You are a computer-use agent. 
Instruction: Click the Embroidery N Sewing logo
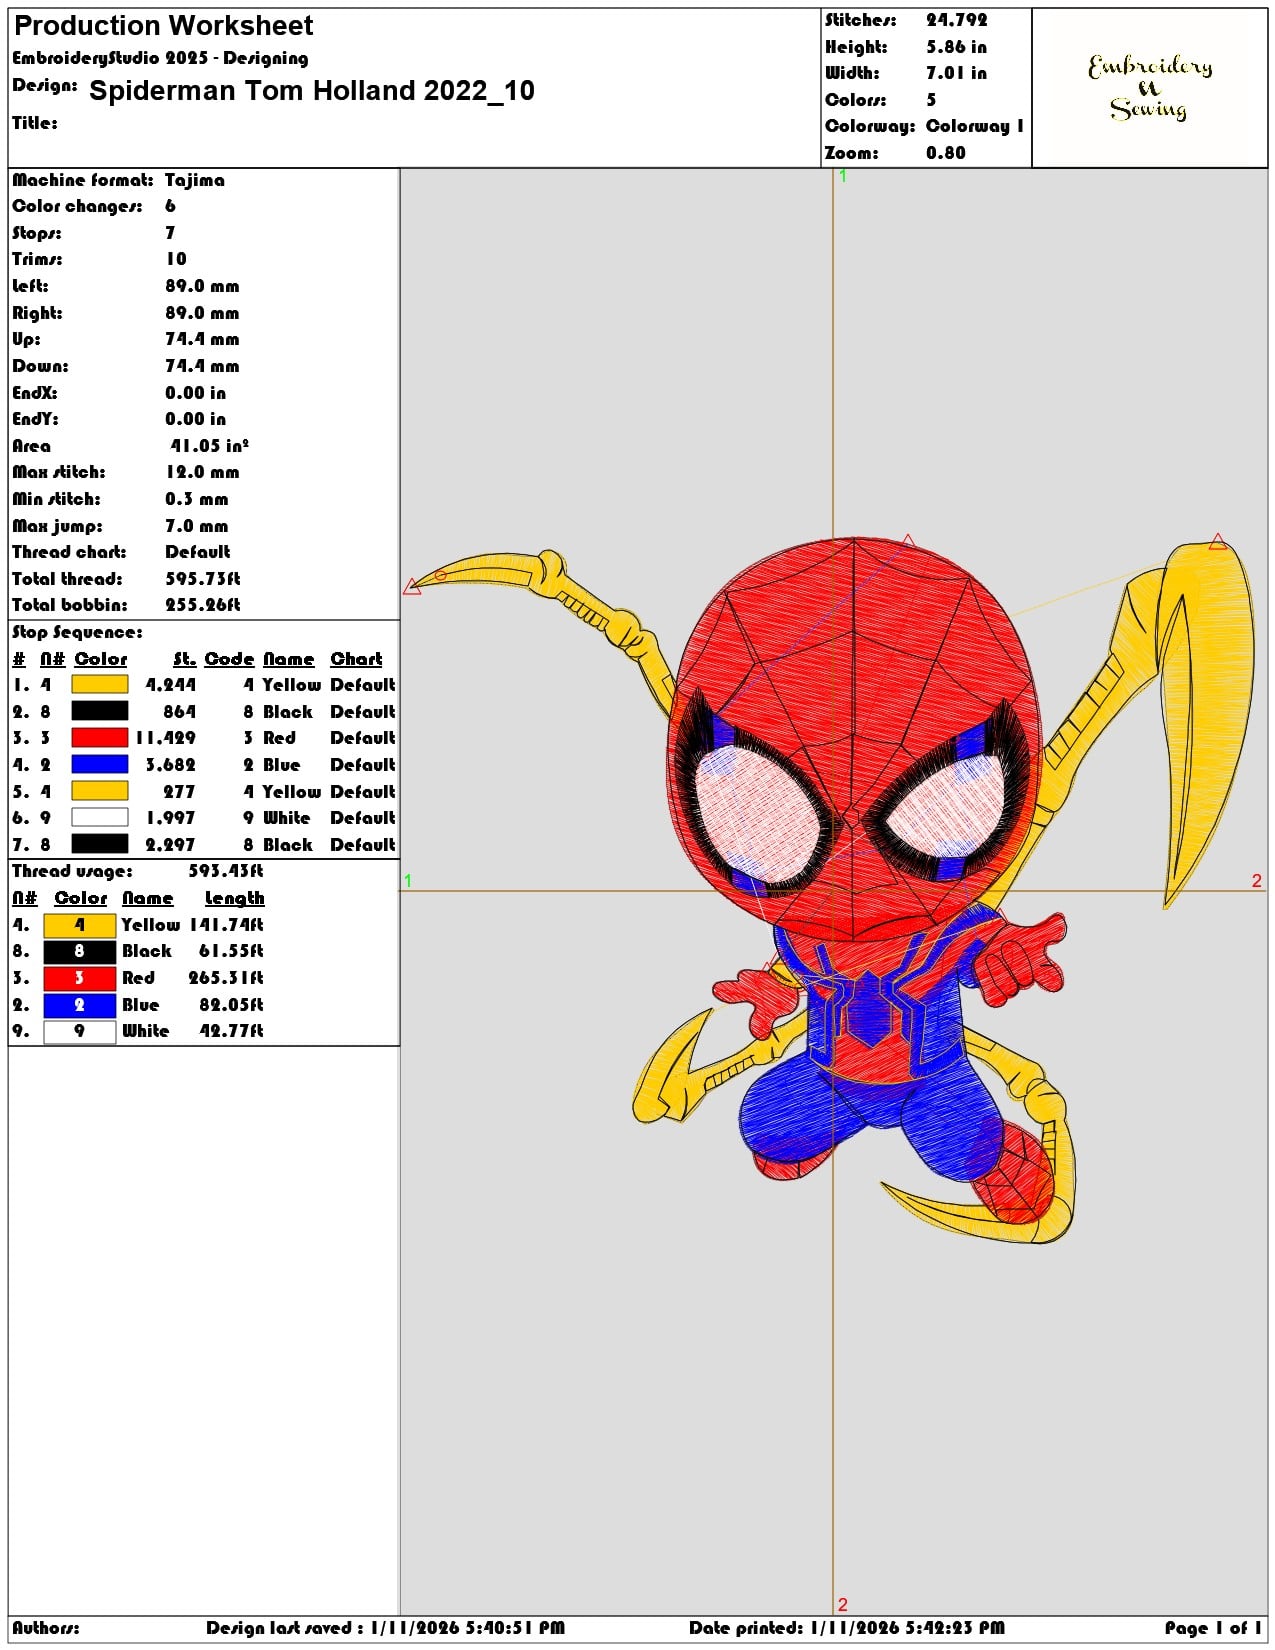click(1150, 87)
